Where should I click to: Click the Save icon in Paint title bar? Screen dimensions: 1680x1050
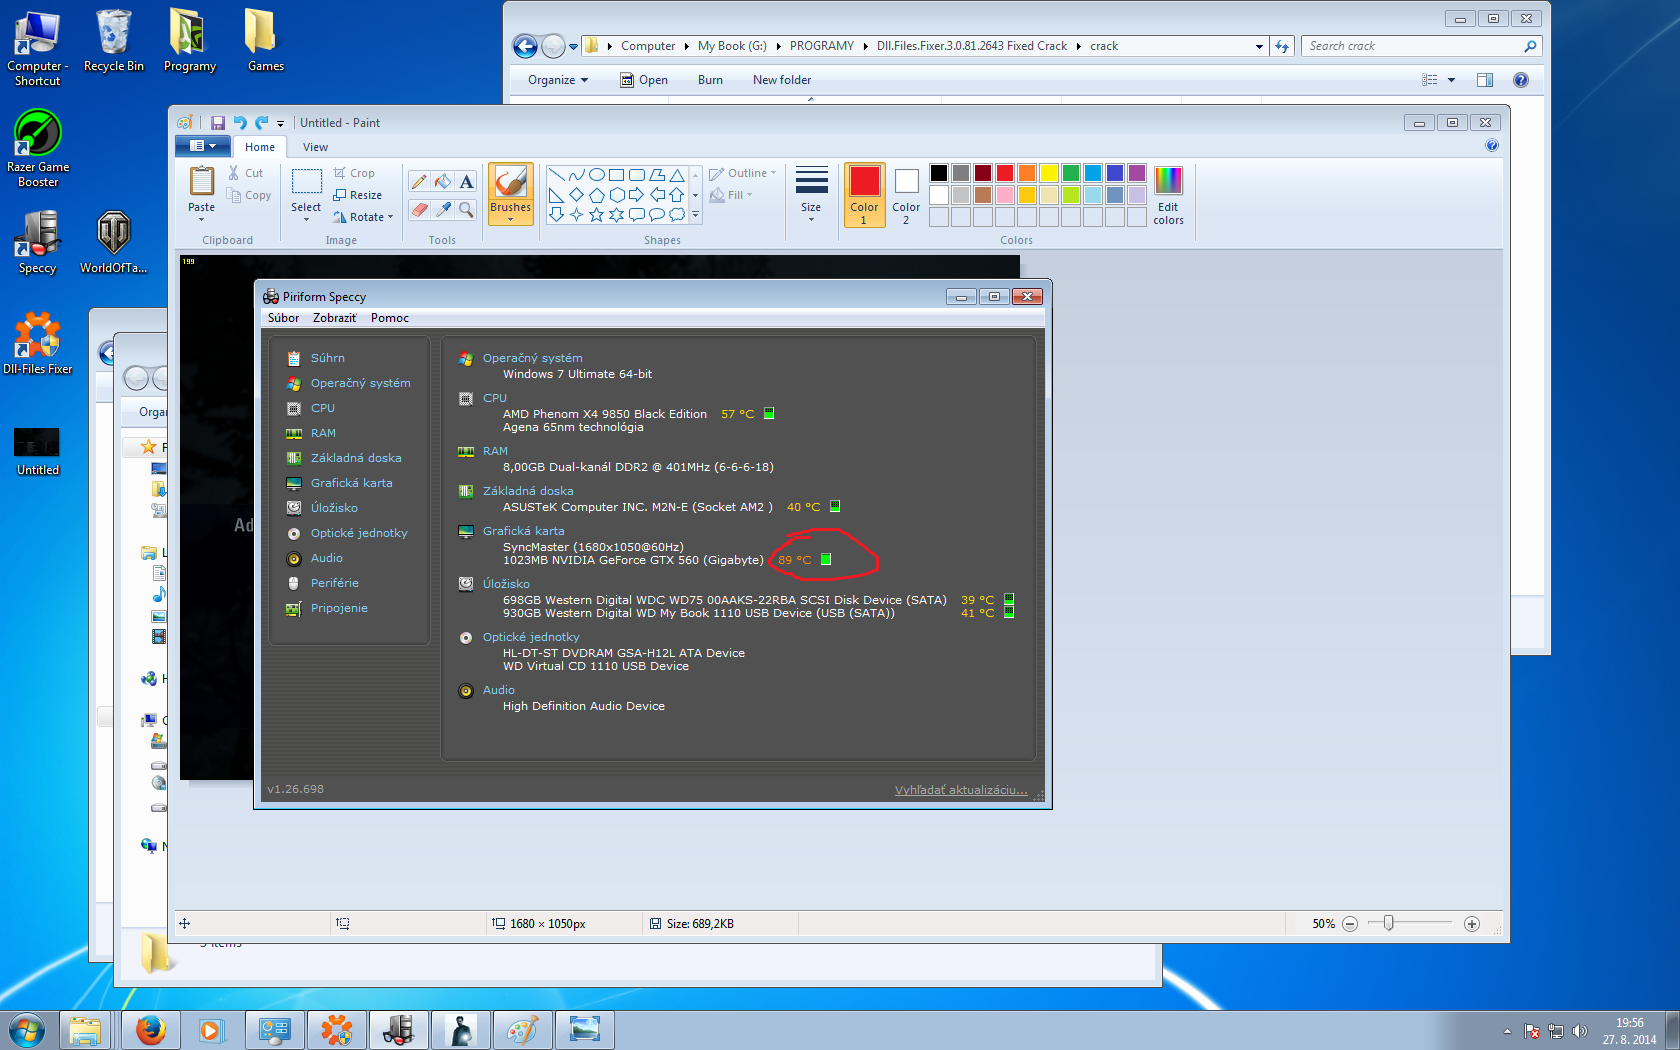click(x=218, y=123)
